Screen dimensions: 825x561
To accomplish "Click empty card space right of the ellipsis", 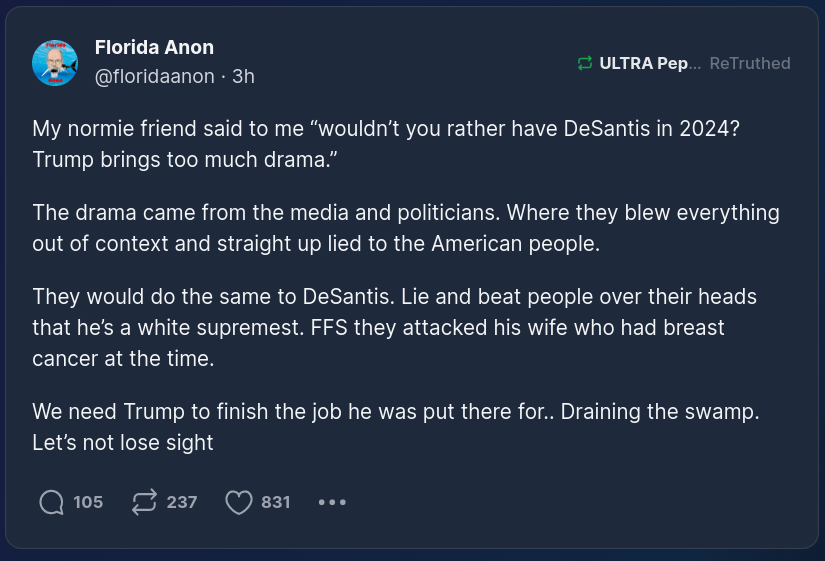I will (x=580, y=502).
